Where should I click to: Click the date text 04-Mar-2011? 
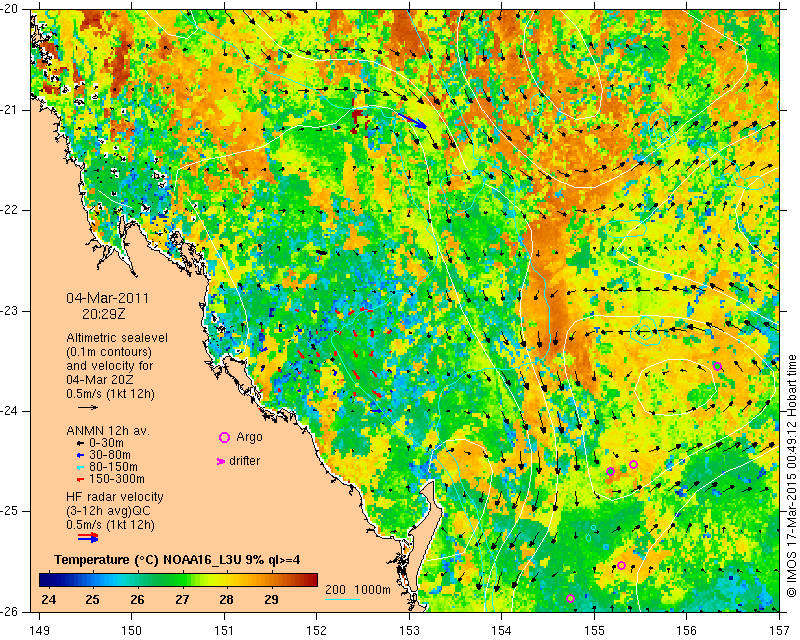click(108, 298)
